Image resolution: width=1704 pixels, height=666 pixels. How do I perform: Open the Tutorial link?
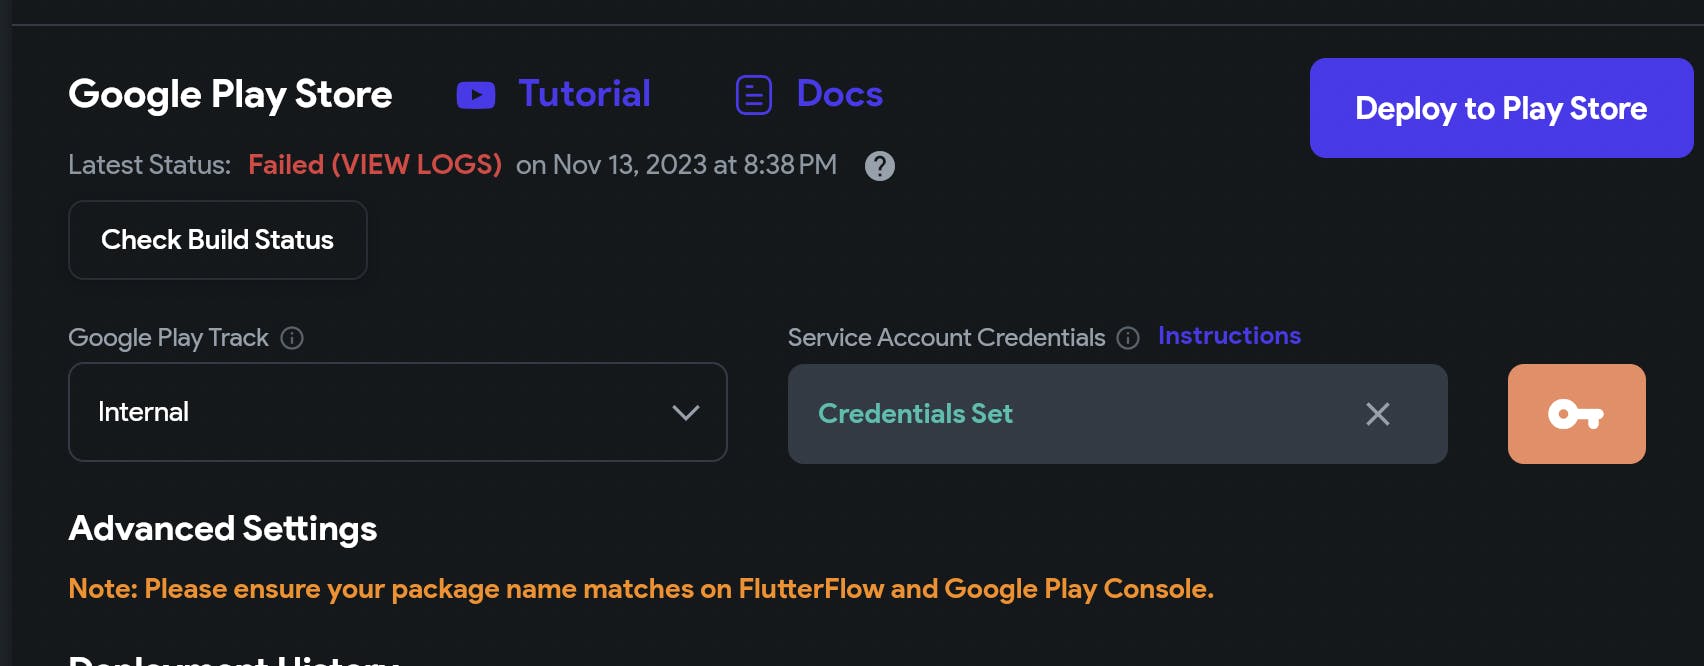[x=584, y=94]
